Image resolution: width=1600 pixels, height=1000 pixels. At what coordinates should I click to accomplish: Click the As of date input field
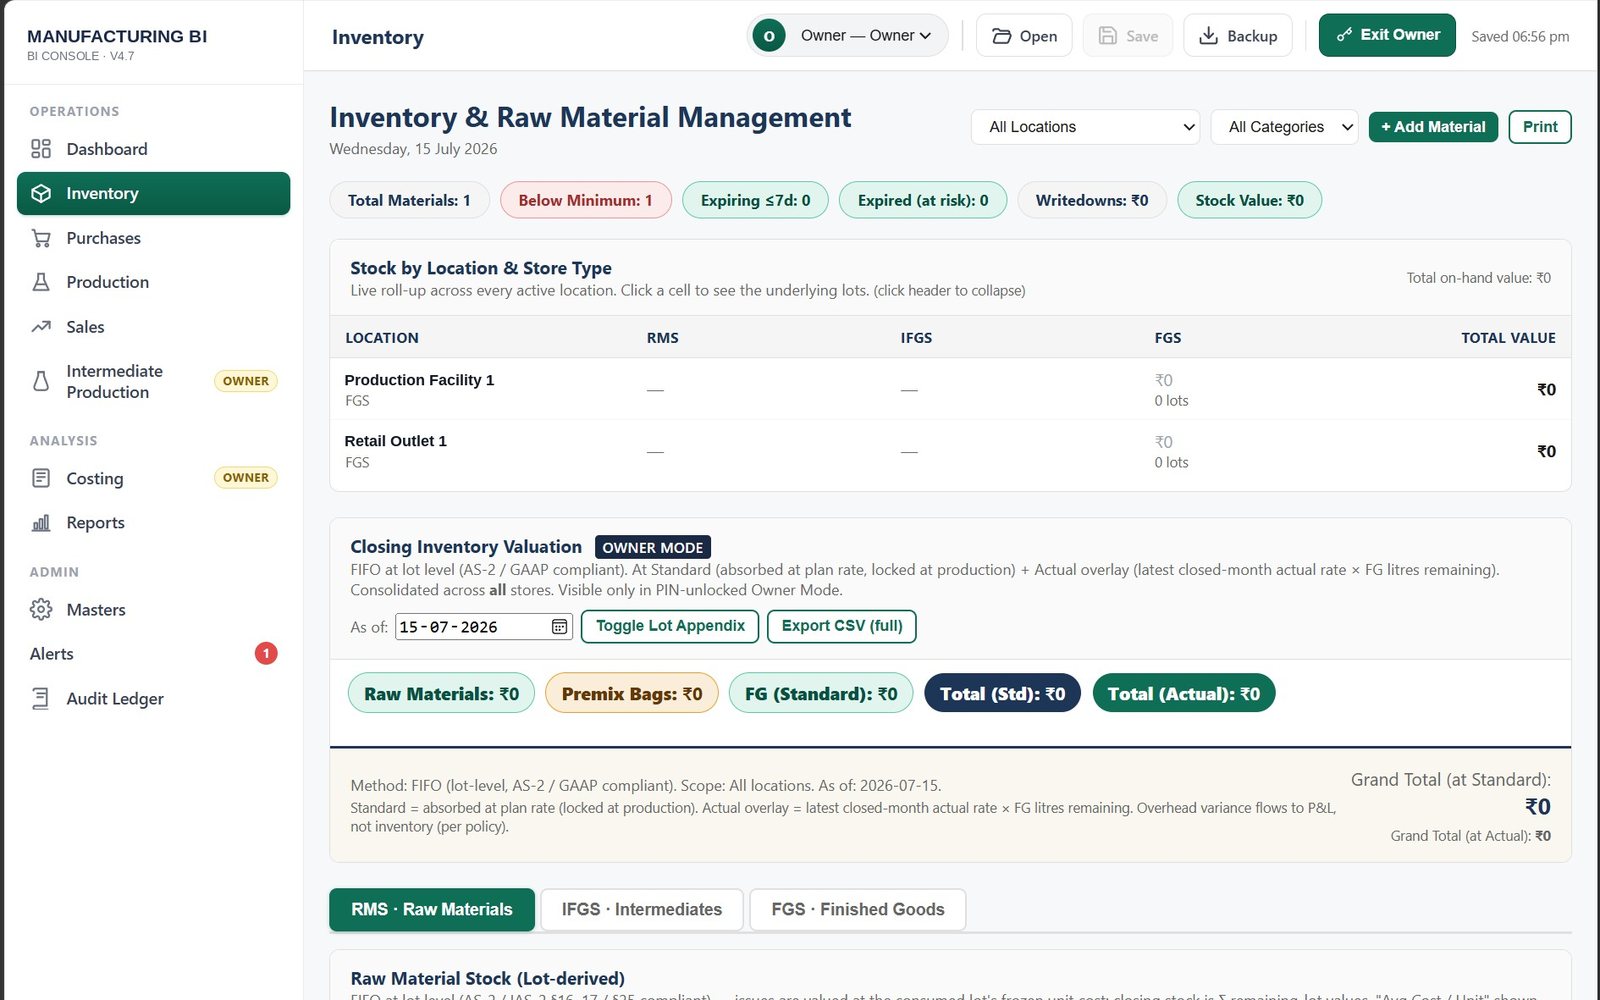pyautogui.click(x=484, y=627)
